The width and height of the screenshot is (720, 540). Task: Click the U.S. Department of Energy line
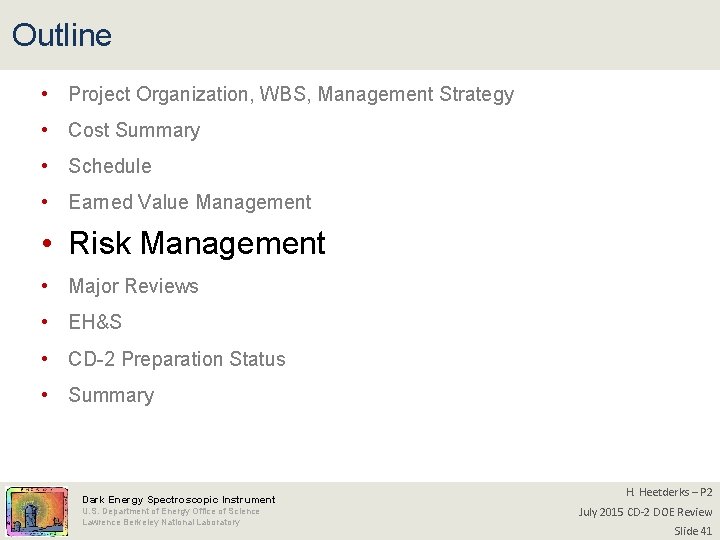(x=171, y=511)
